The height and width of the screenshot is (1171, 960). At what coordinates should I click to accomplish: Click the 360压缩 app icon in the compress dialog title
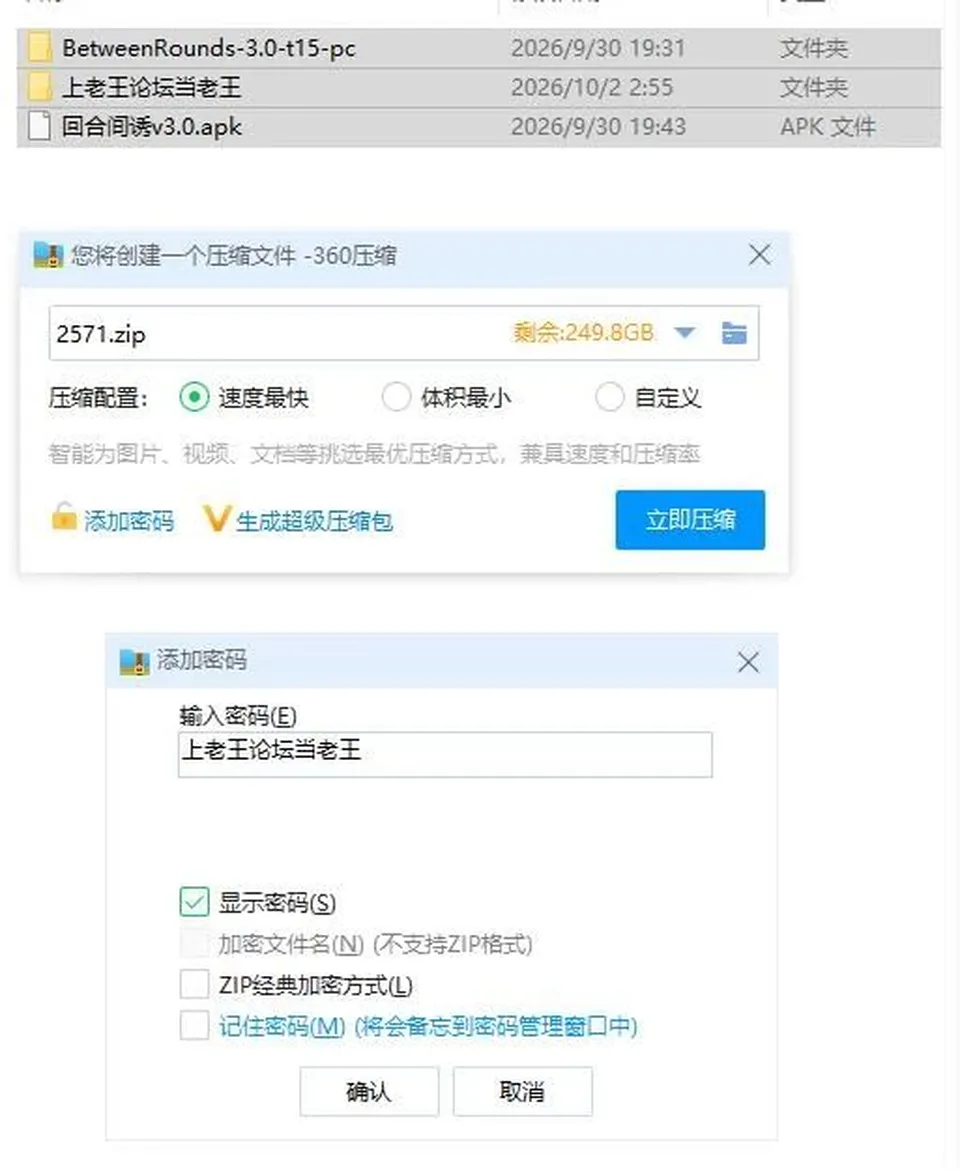(49, 256)
